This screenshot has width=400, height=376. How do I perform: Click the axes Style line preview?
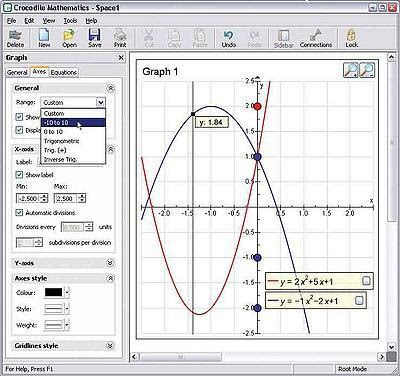point(53,309)
